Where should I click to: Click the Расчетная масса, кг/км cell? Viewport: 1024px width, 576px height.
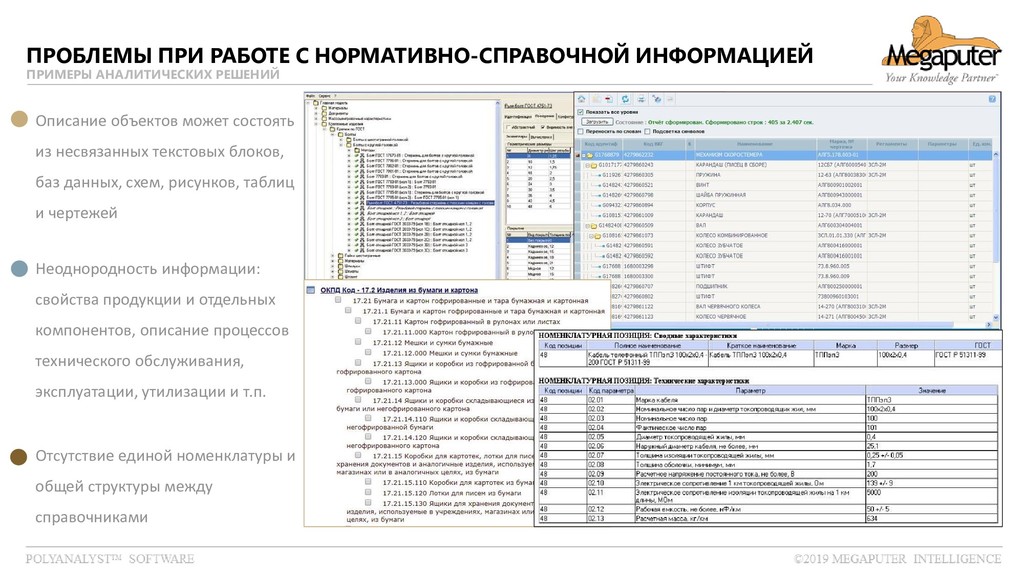coord(750,519)
